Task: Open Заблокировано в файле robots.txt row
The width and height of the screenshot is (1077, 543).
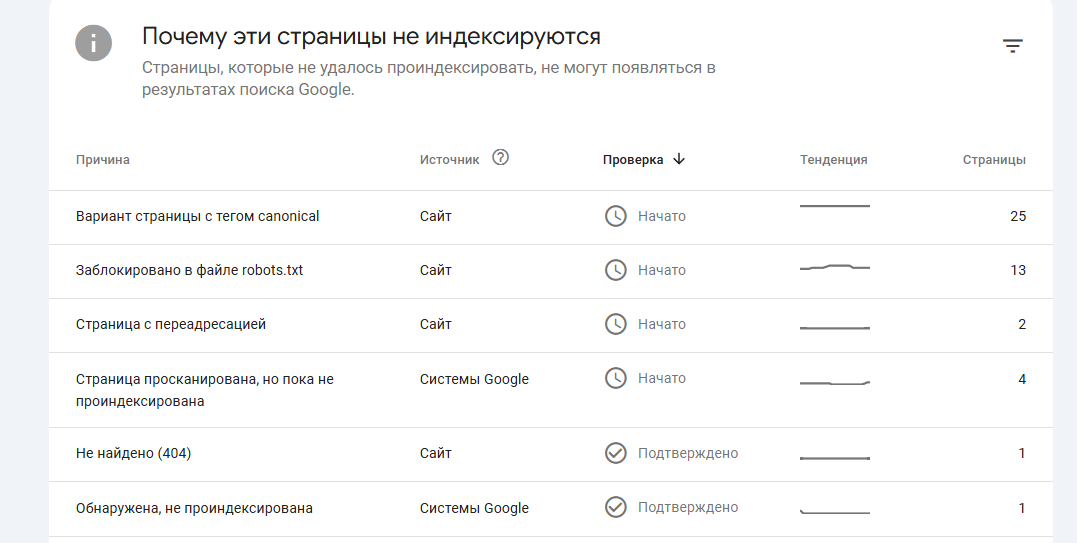Action: coord(190,270)
